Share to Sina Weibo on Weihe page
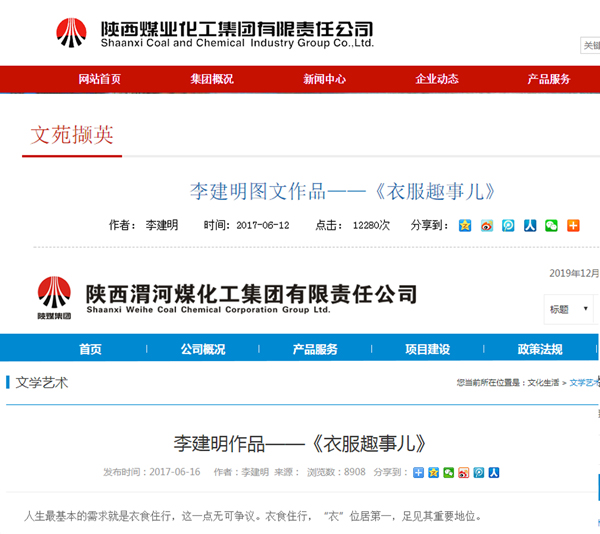 pyautogui.click(x=463, y=472)
